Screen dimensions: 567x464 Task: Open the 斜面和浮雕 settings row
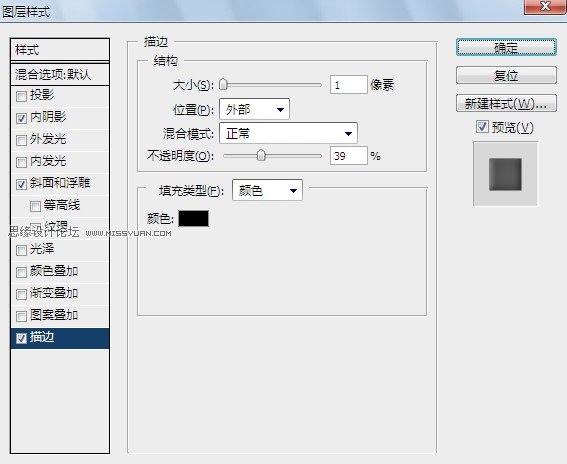tap(60, 184)
